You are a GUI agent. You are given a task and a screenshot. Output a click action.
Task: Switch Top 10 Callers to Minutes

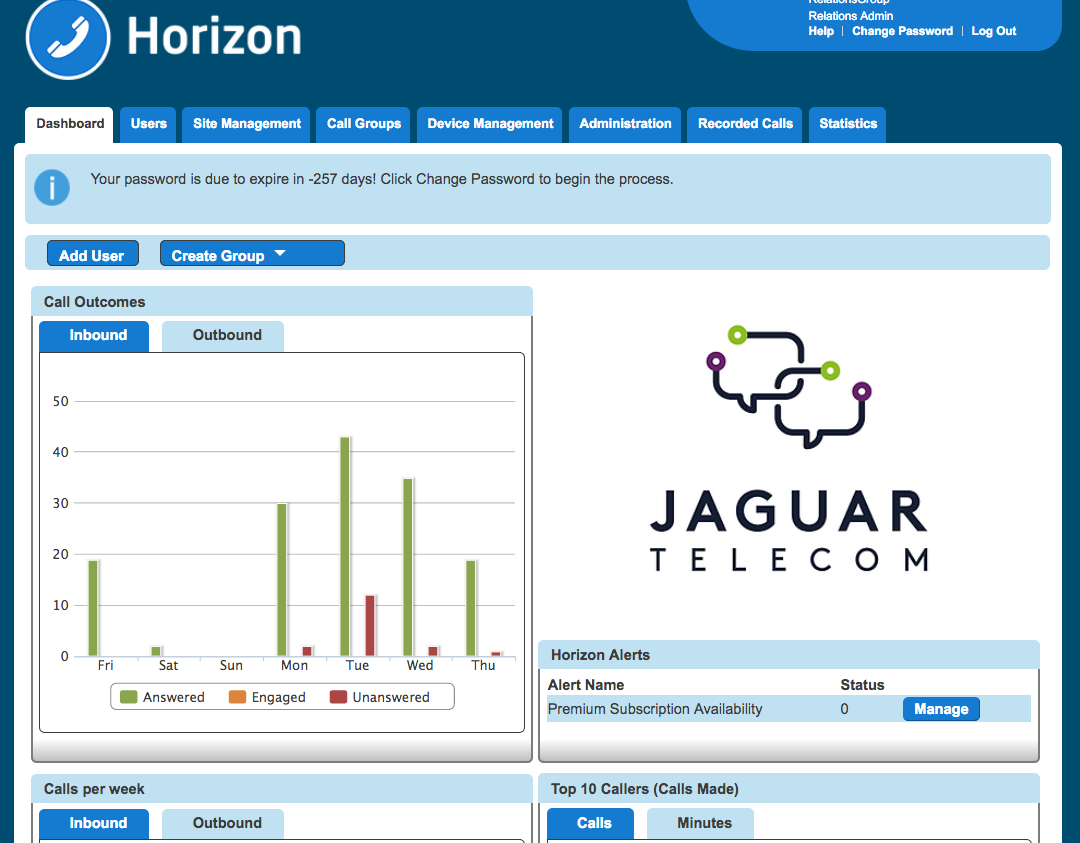click(x=704, y=823)
